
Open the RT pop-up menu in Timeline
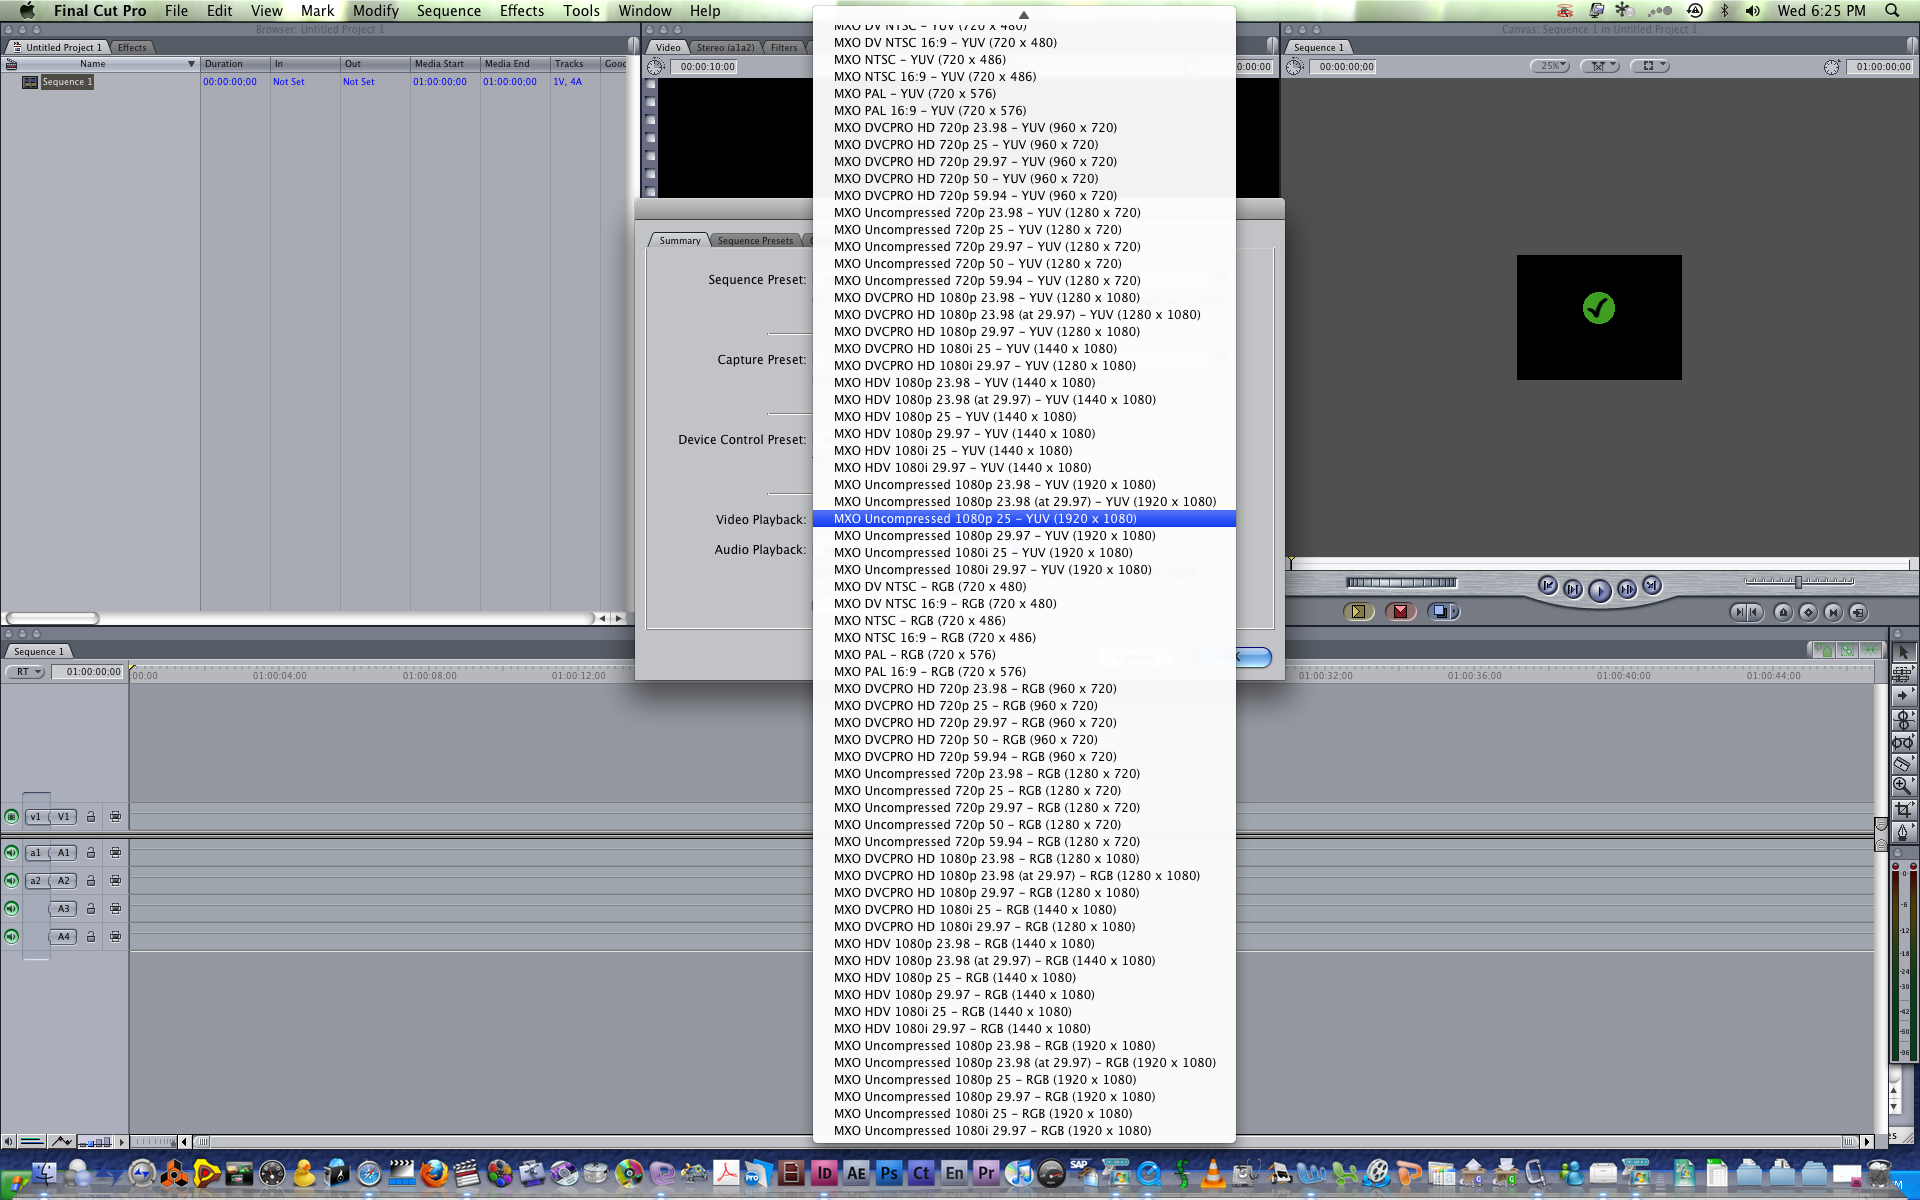(26, 672)
